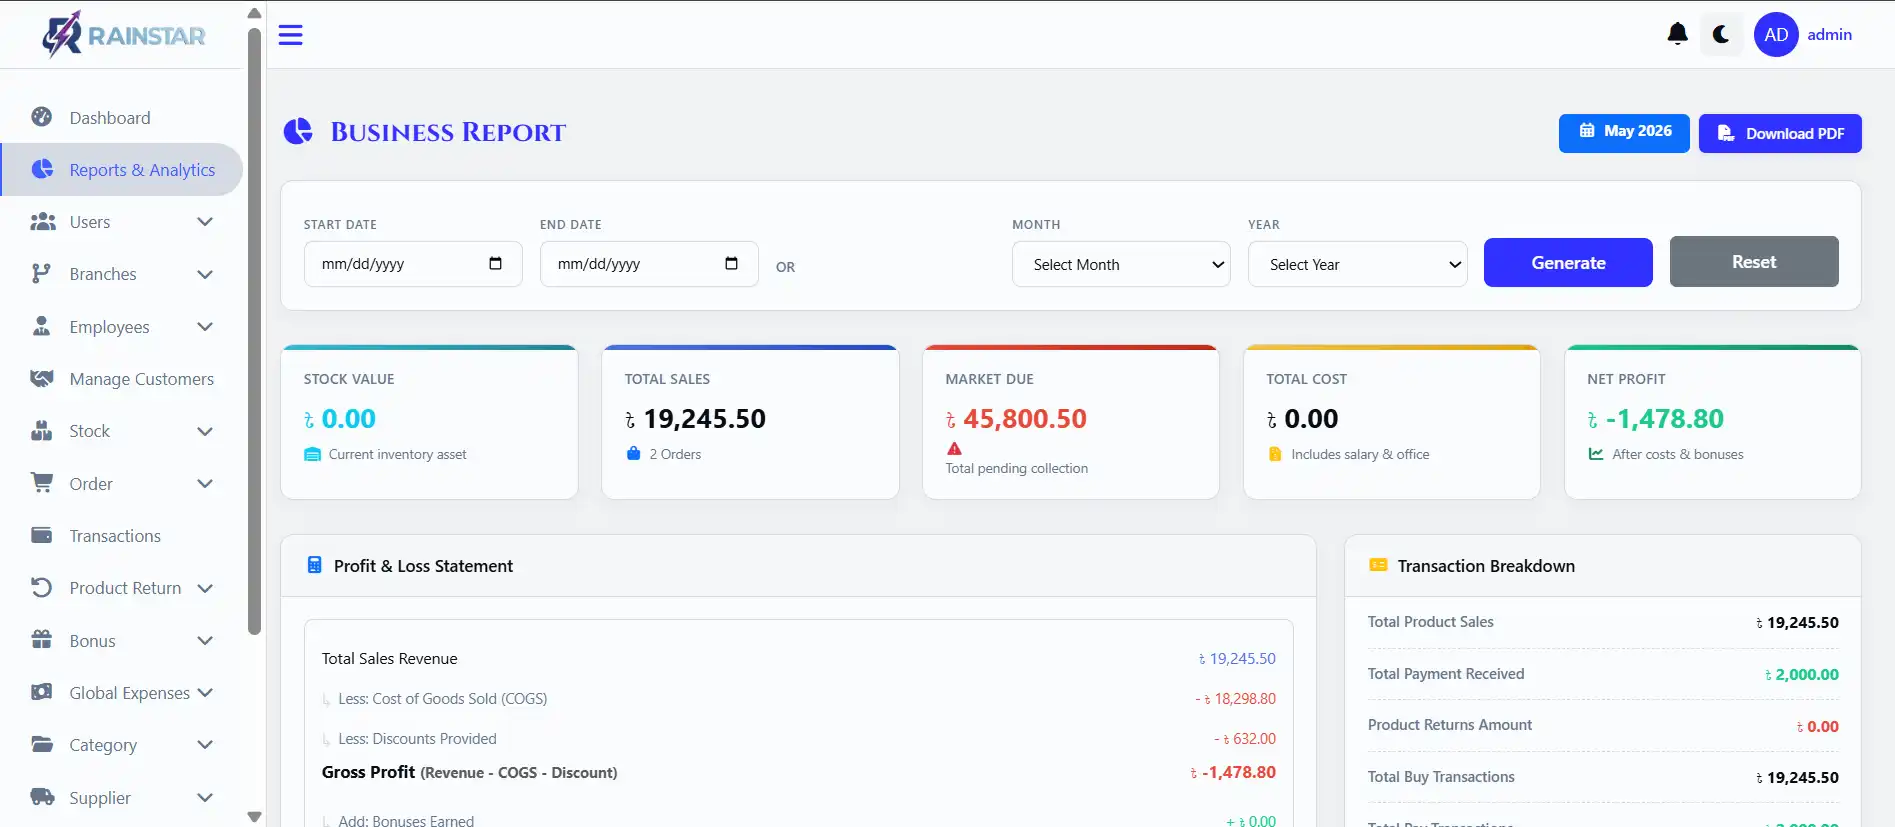Open Manage Customers menu item
The image size is (1895, 827).
pos(121,379)
